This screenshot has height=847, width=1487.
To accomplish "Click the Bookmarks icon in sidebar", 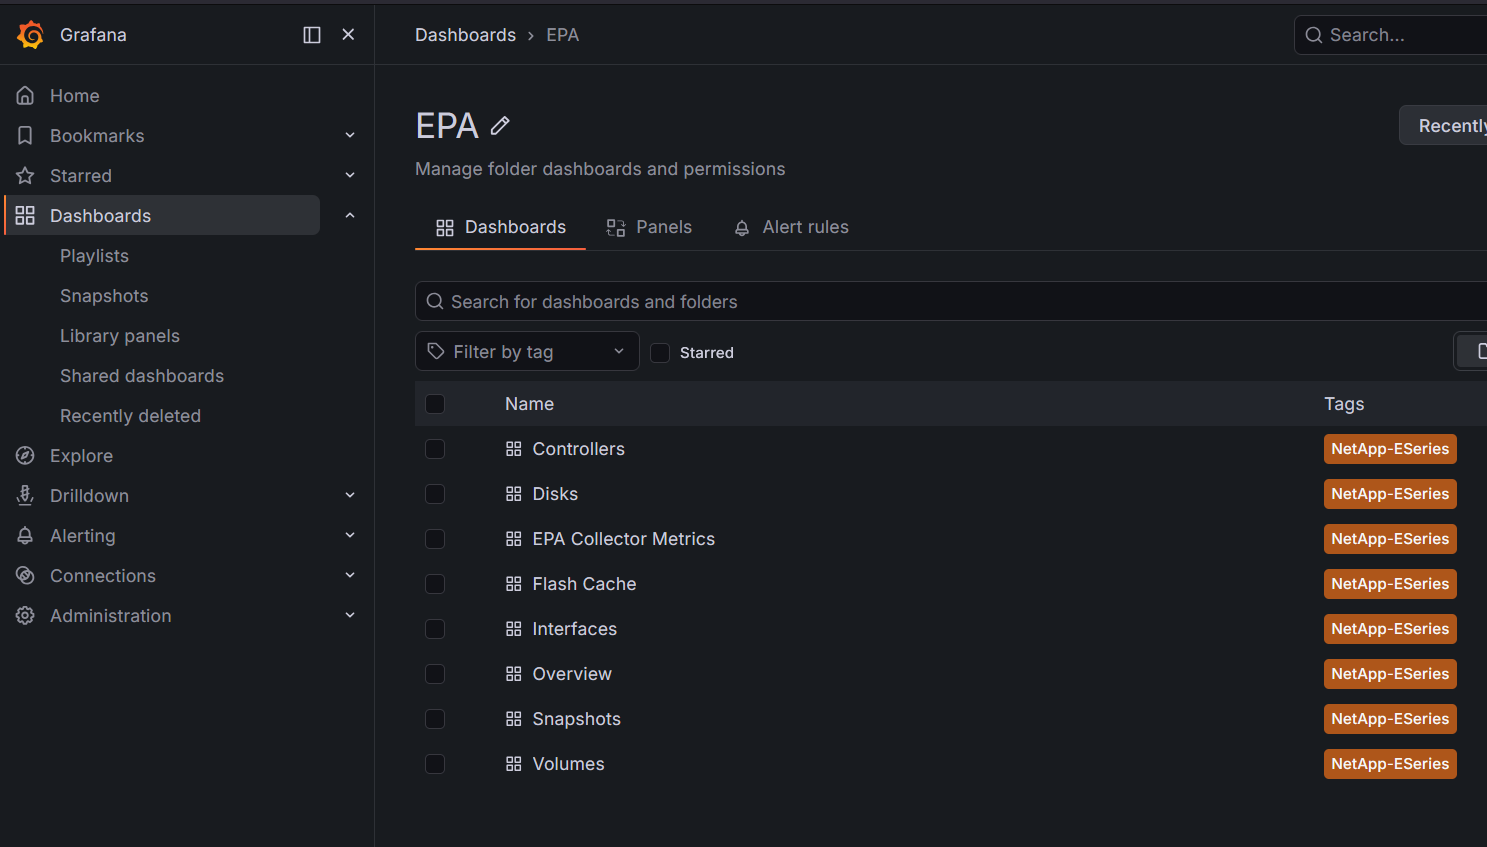I will click(25, 136).
